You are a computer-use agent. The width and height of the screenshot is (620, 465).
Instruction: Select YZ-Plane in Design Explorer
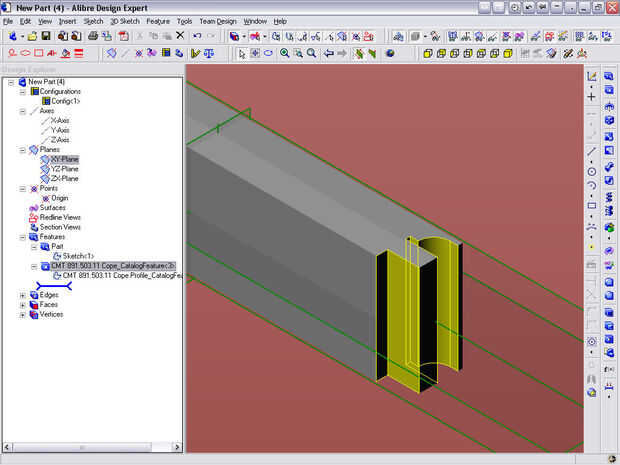pos(64,169)
